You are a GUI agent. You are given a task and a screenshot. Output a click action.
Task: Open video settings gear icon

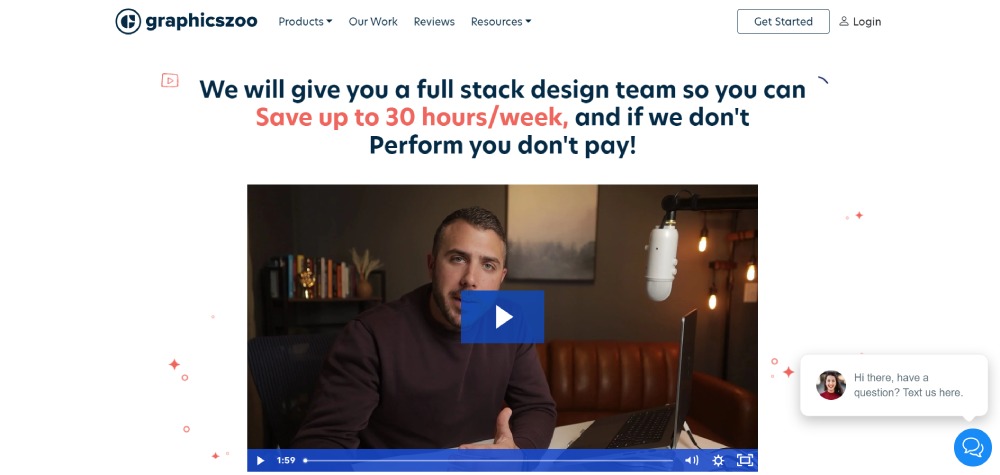[718, 460]
